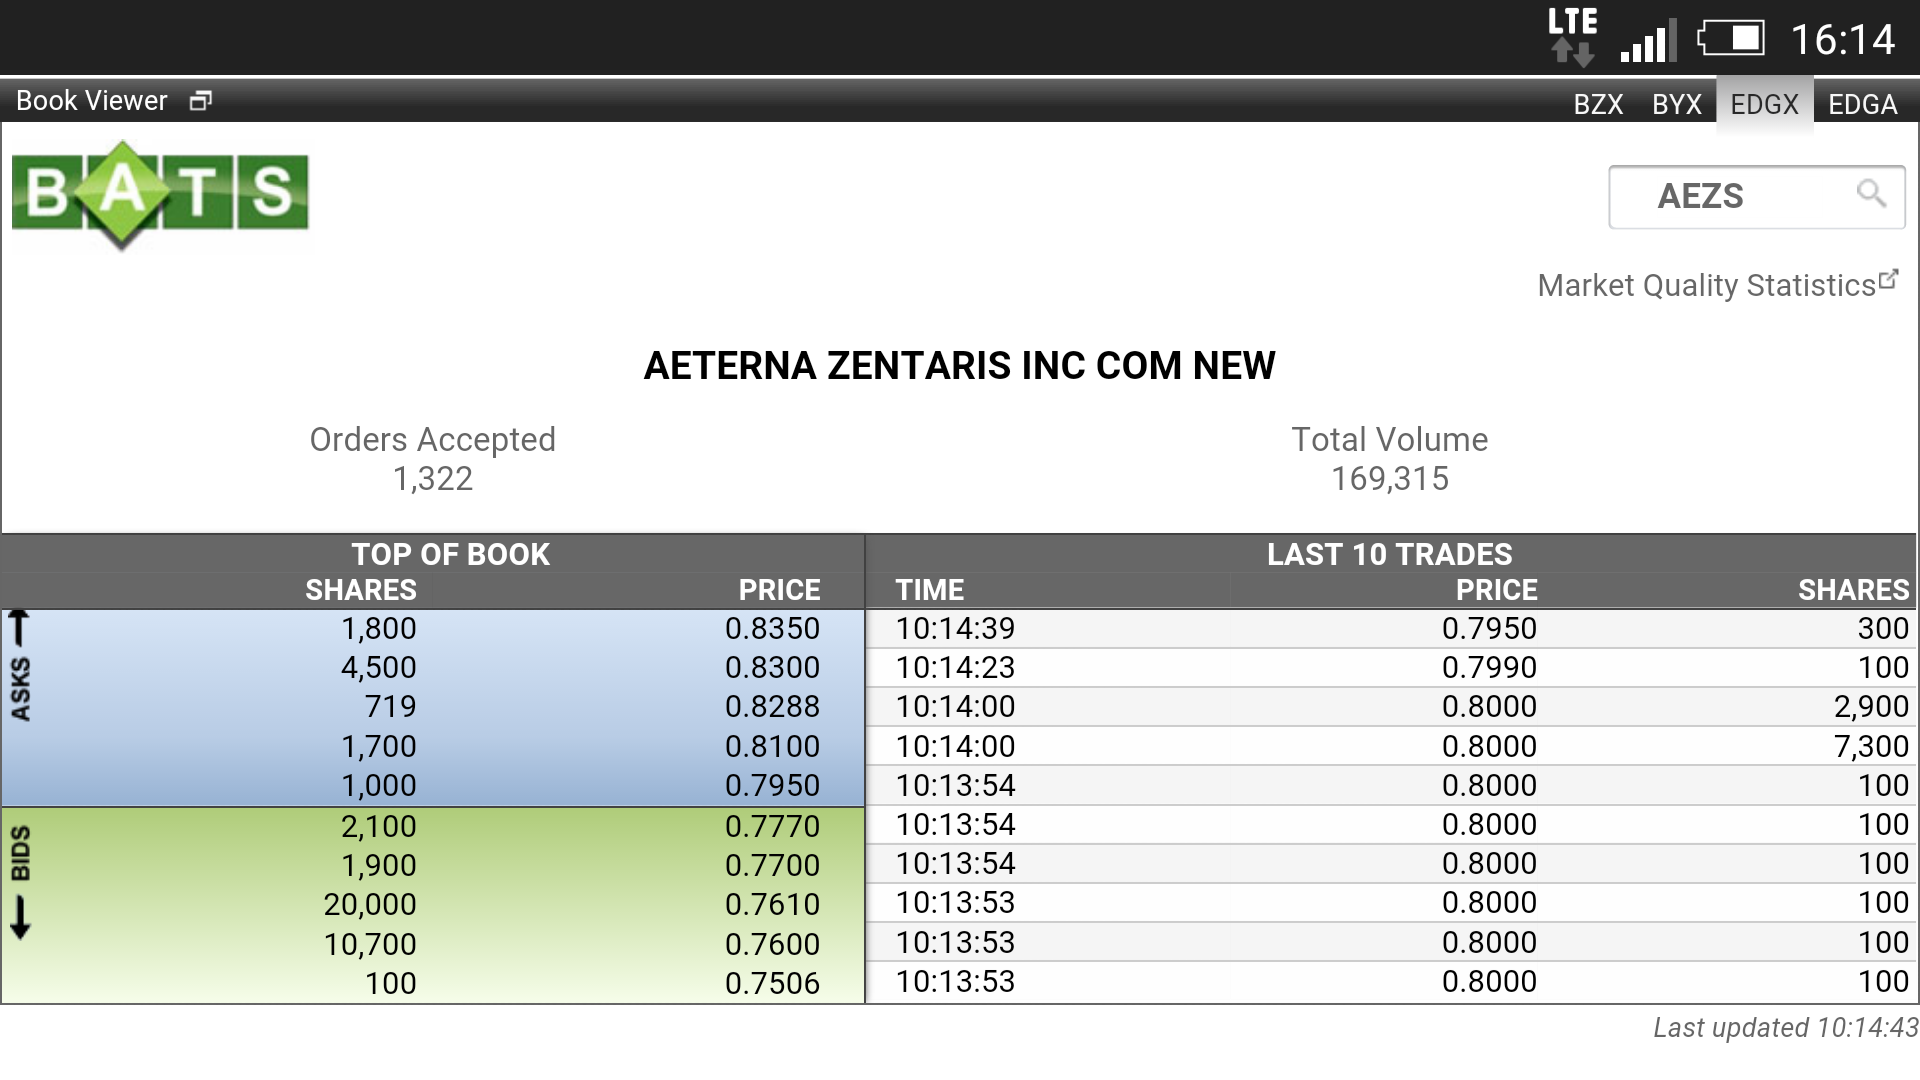Image resolution: width=1920 pixels, height=1080 pixels.
Task: Click the upward ASKS arrow icon
Action: click(x=21, y=630)
